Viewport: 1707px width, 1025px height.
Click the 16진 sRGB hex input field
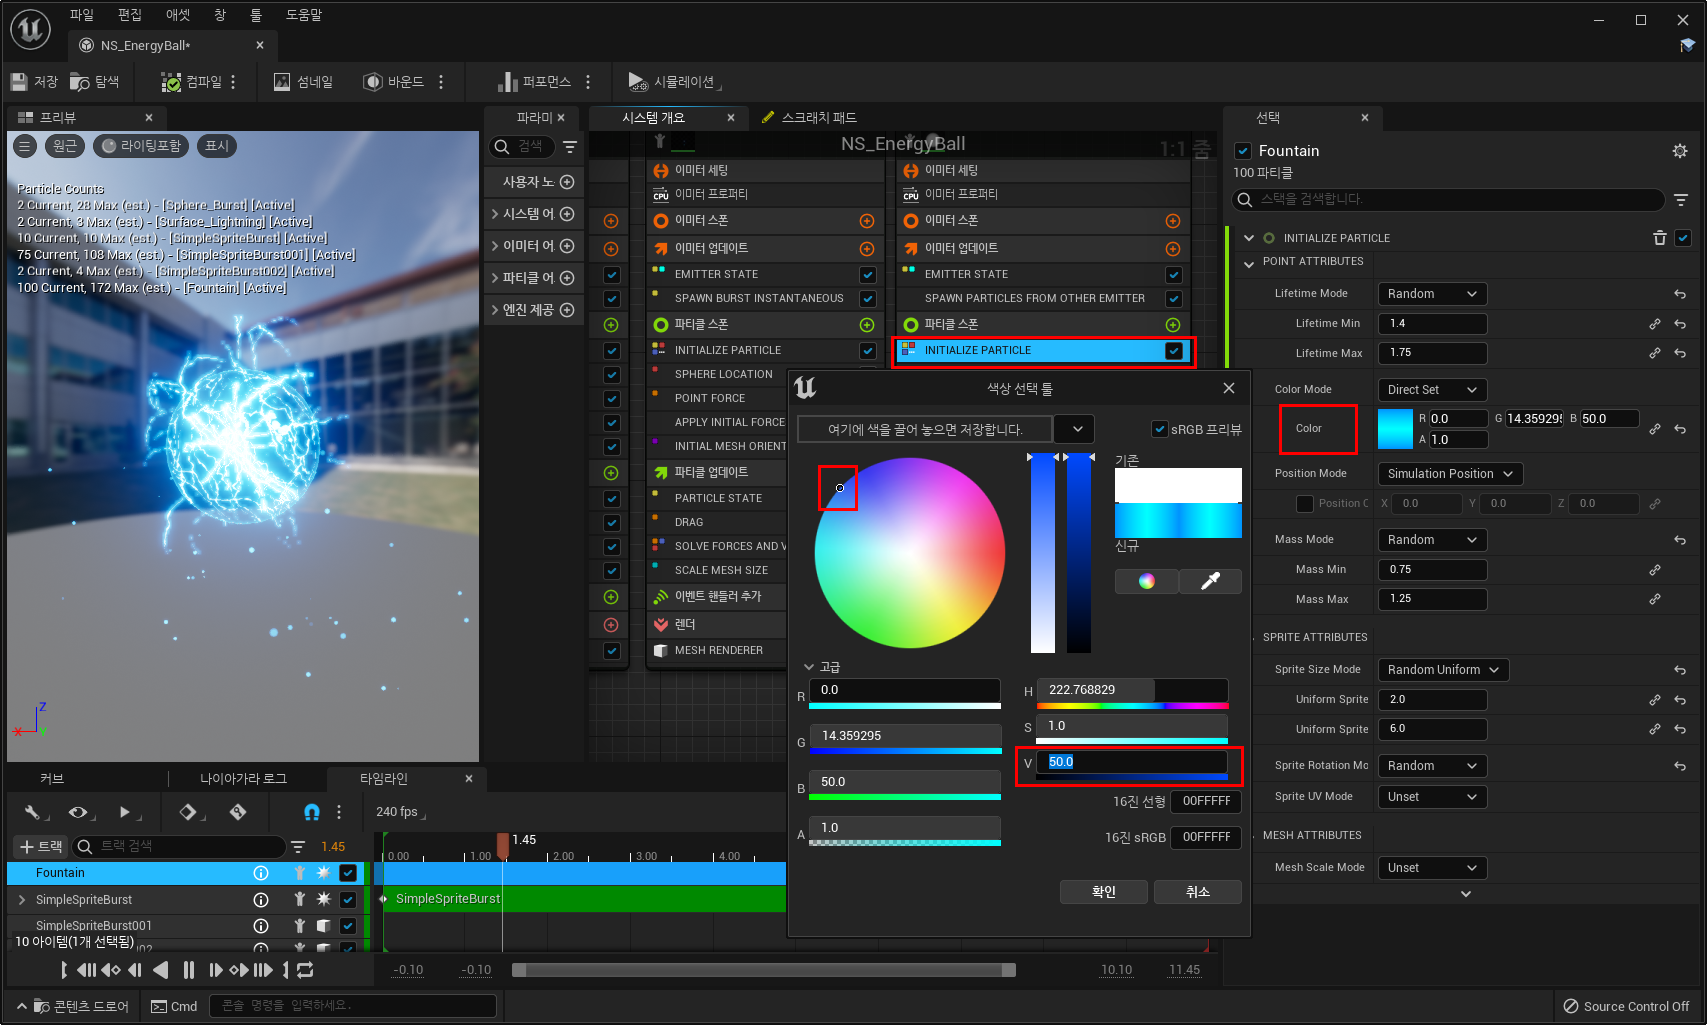[1207, 838]
